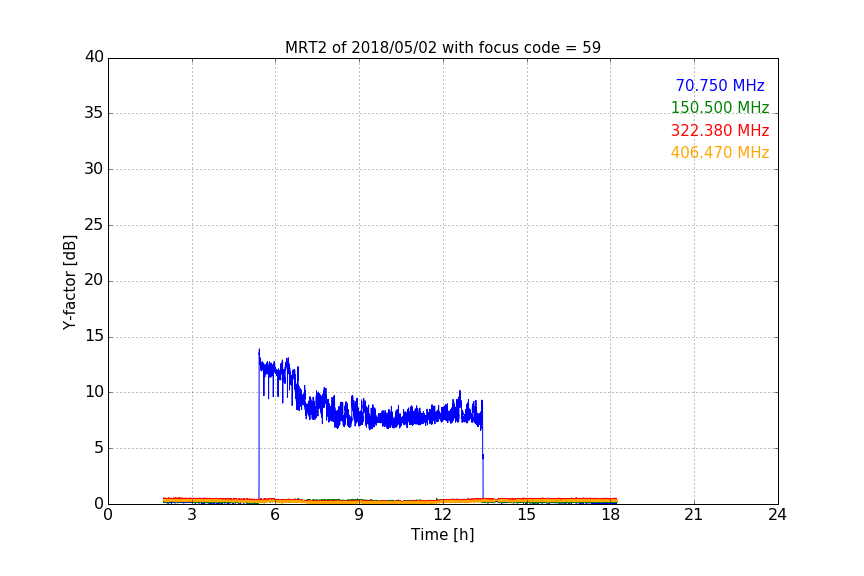
Task: Click the Y-factor [dB] axis label
Action: (x=69, y=282)
